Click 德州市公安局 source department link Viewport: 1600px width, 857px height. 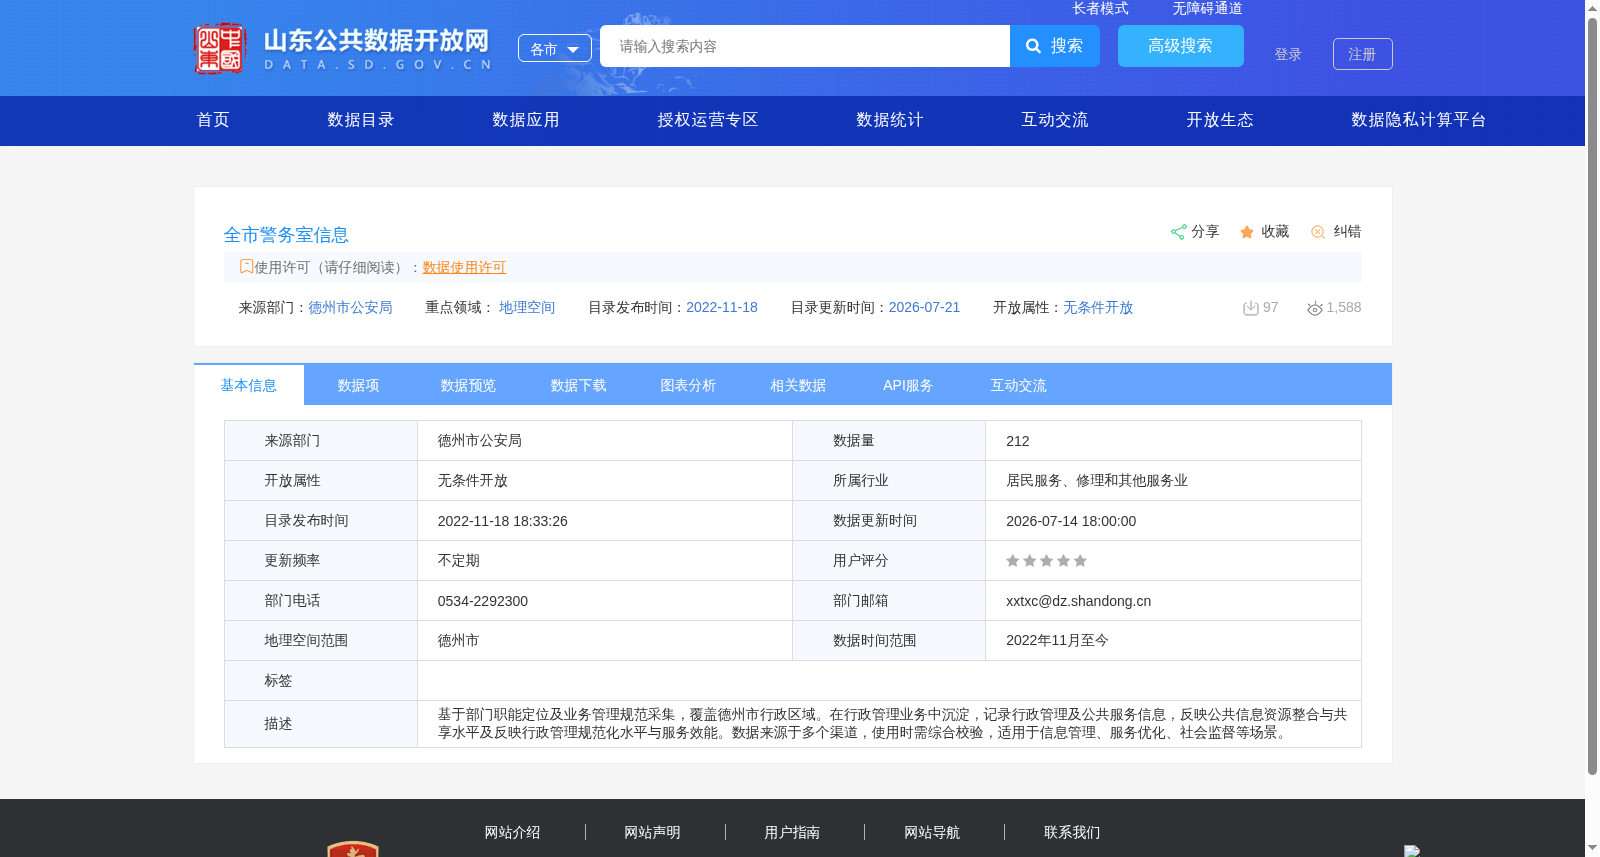click(x=350, y=308)
